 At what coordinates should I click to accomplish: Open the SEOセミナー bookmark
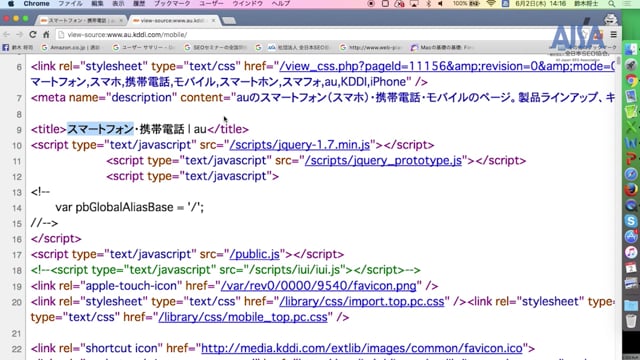coord(216,47)
